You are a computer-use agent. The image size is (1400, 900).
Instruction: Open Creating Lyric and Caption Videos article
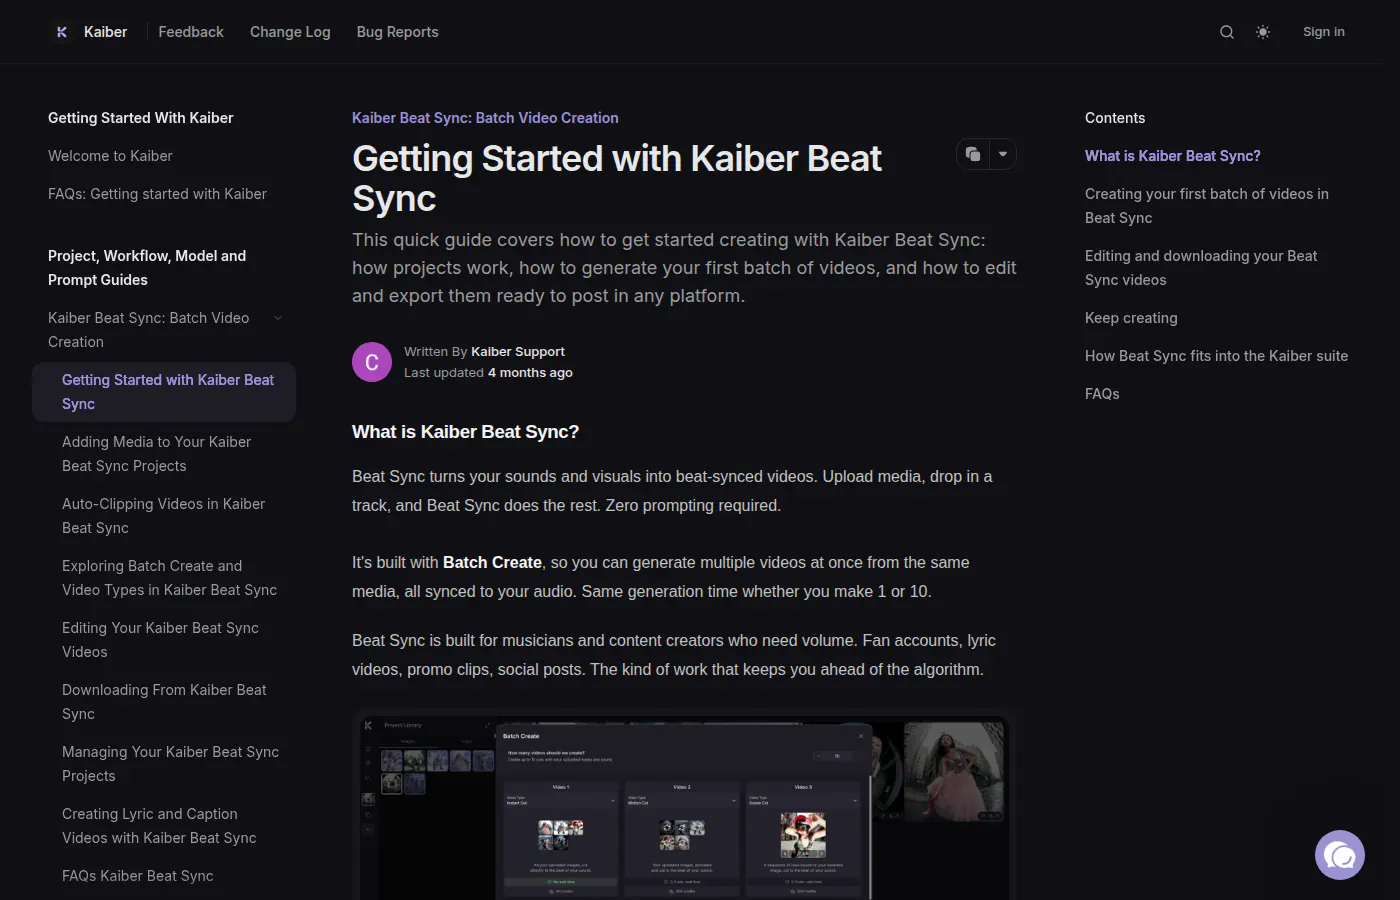164,826
